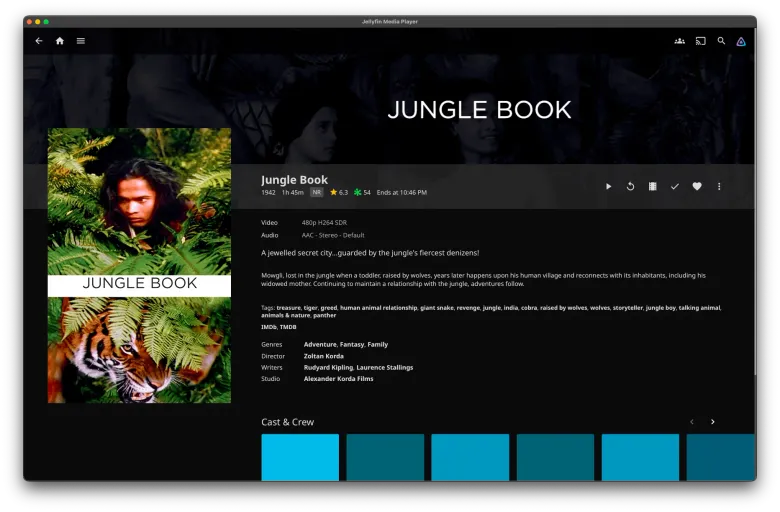Viewport: 780px width, 512px height.
Task: Open the TMDB external link
Action: tap(288, 327)
